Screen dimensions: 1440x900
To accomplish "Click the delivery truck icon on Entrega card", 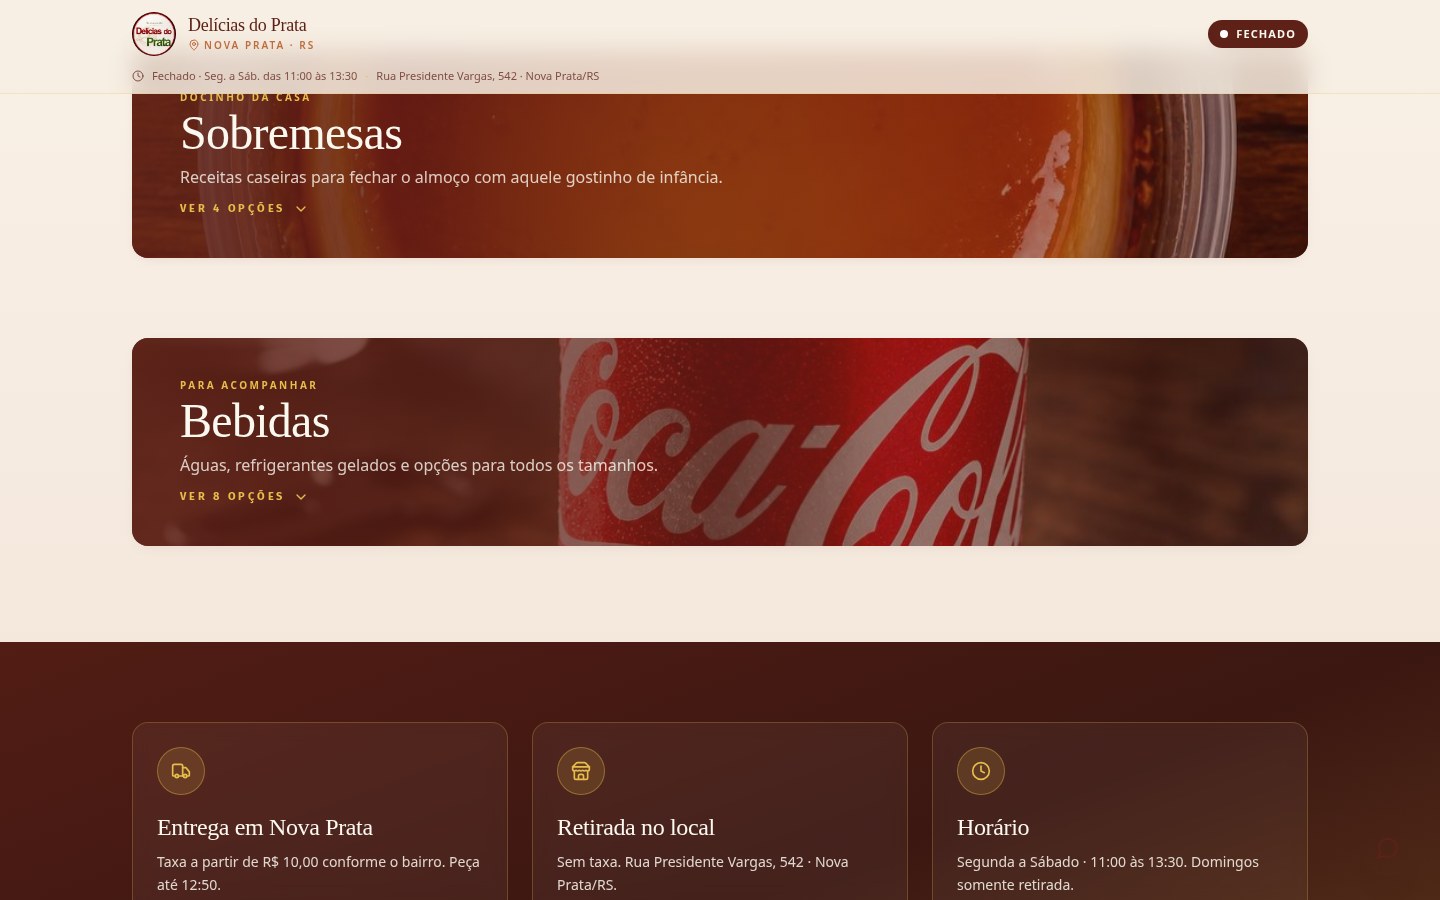I will tap(181, 771).
